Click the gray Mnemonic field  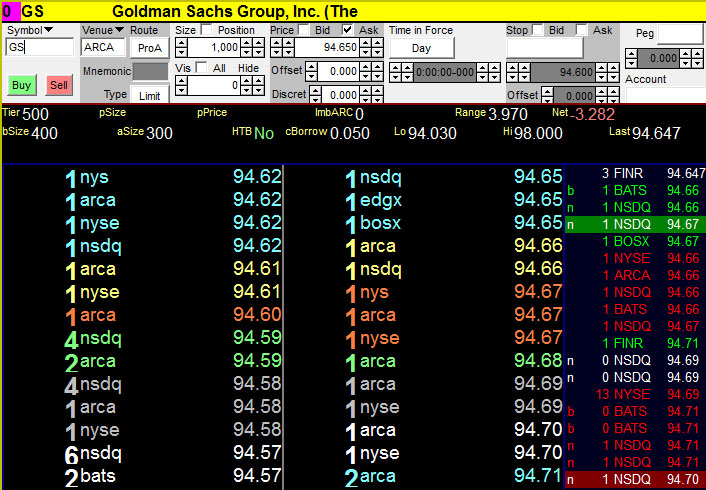[x=150, y=71]
